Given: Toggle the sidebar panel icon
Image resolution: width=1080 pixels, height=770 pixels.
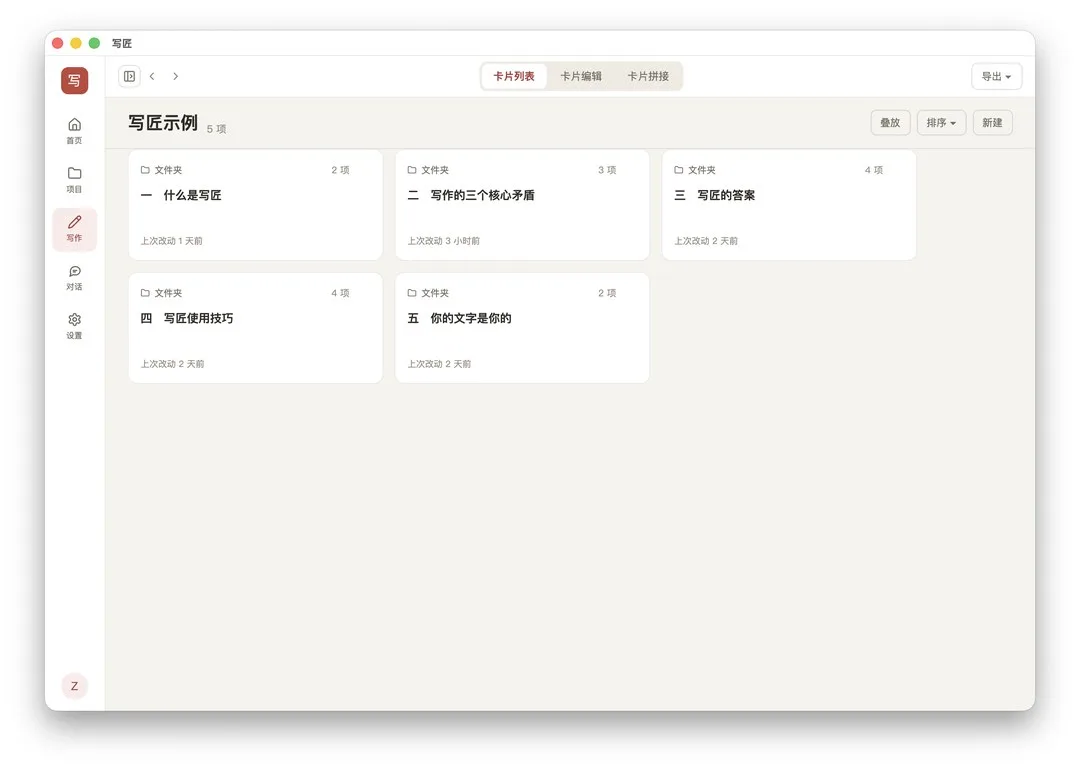Looking at the screenshot, I should 129,76.
